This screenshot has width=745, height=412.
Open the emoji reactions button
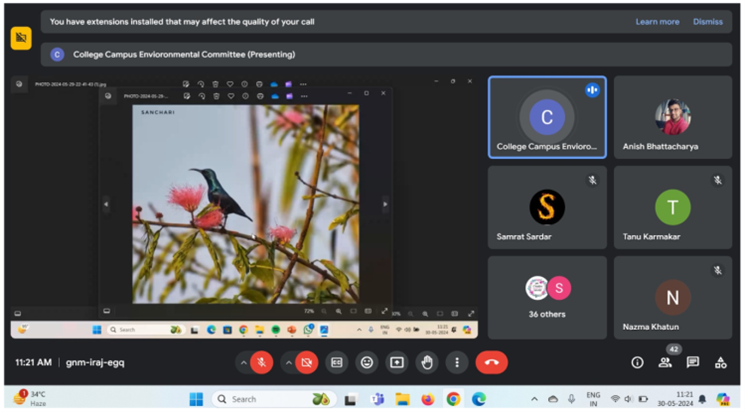367,362
